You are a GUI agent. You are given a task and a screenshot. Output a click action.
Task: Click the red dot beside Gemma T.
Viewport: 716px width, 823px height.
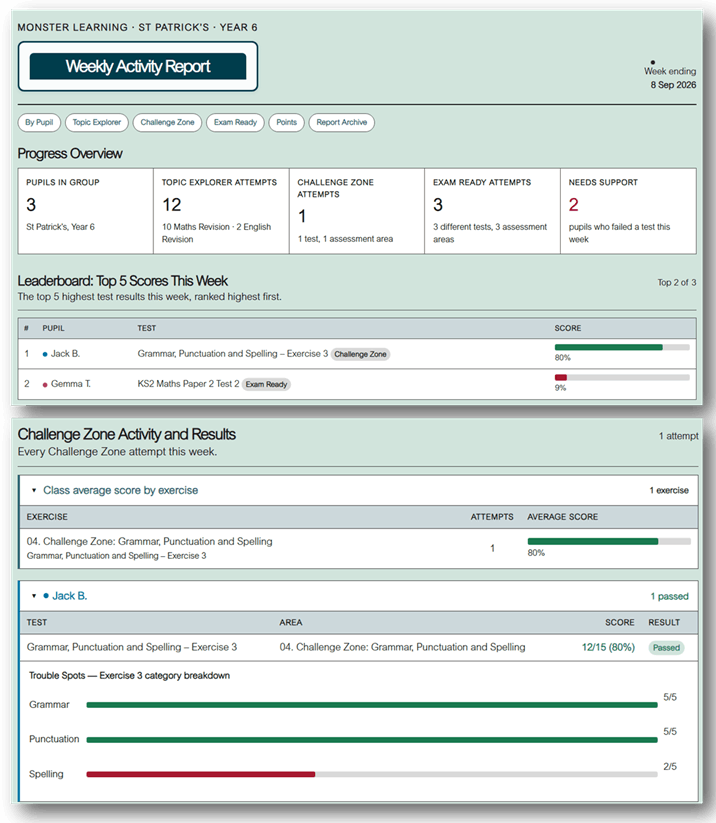point(45,385)
